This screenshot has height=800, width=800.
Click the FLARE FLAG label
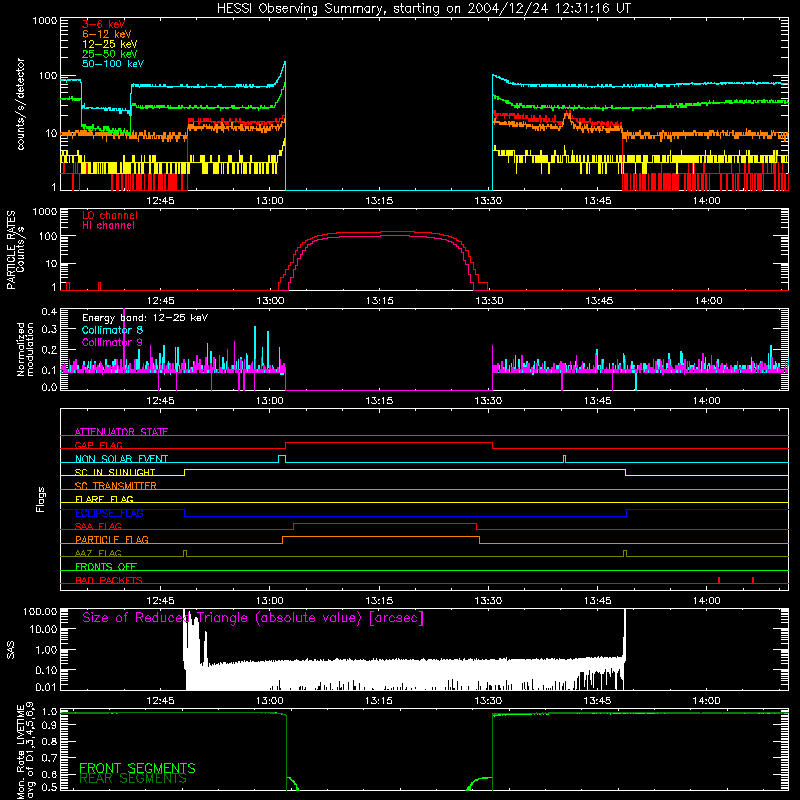[x=104, y=499]
